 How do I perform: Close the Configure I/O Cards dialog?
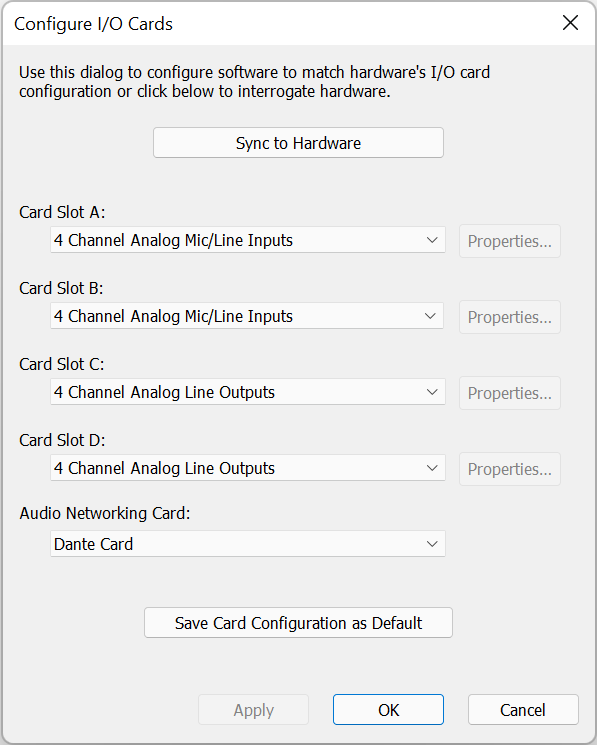coord(570,22)
